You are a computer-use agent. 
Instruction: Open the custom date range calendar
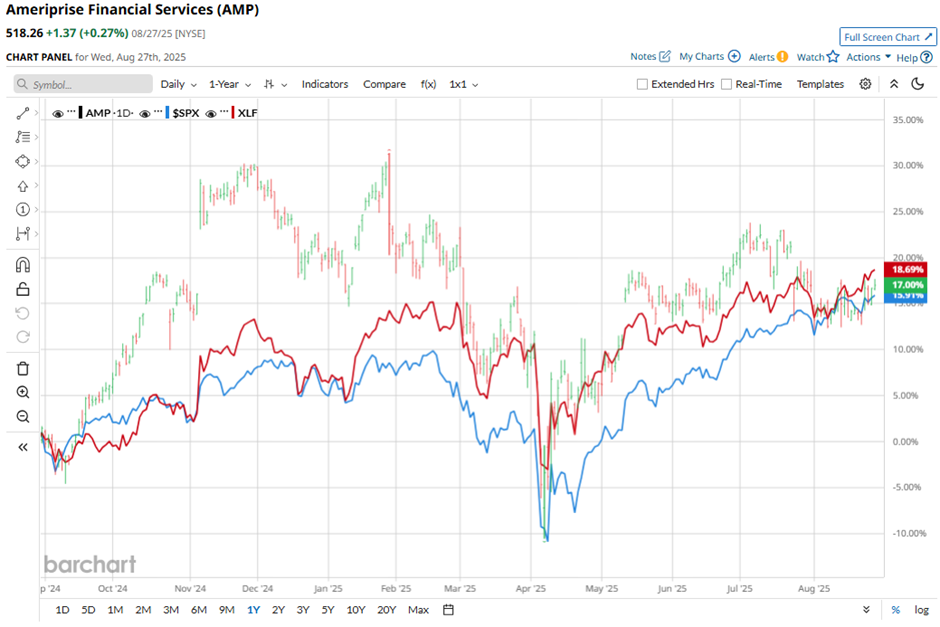448,610
